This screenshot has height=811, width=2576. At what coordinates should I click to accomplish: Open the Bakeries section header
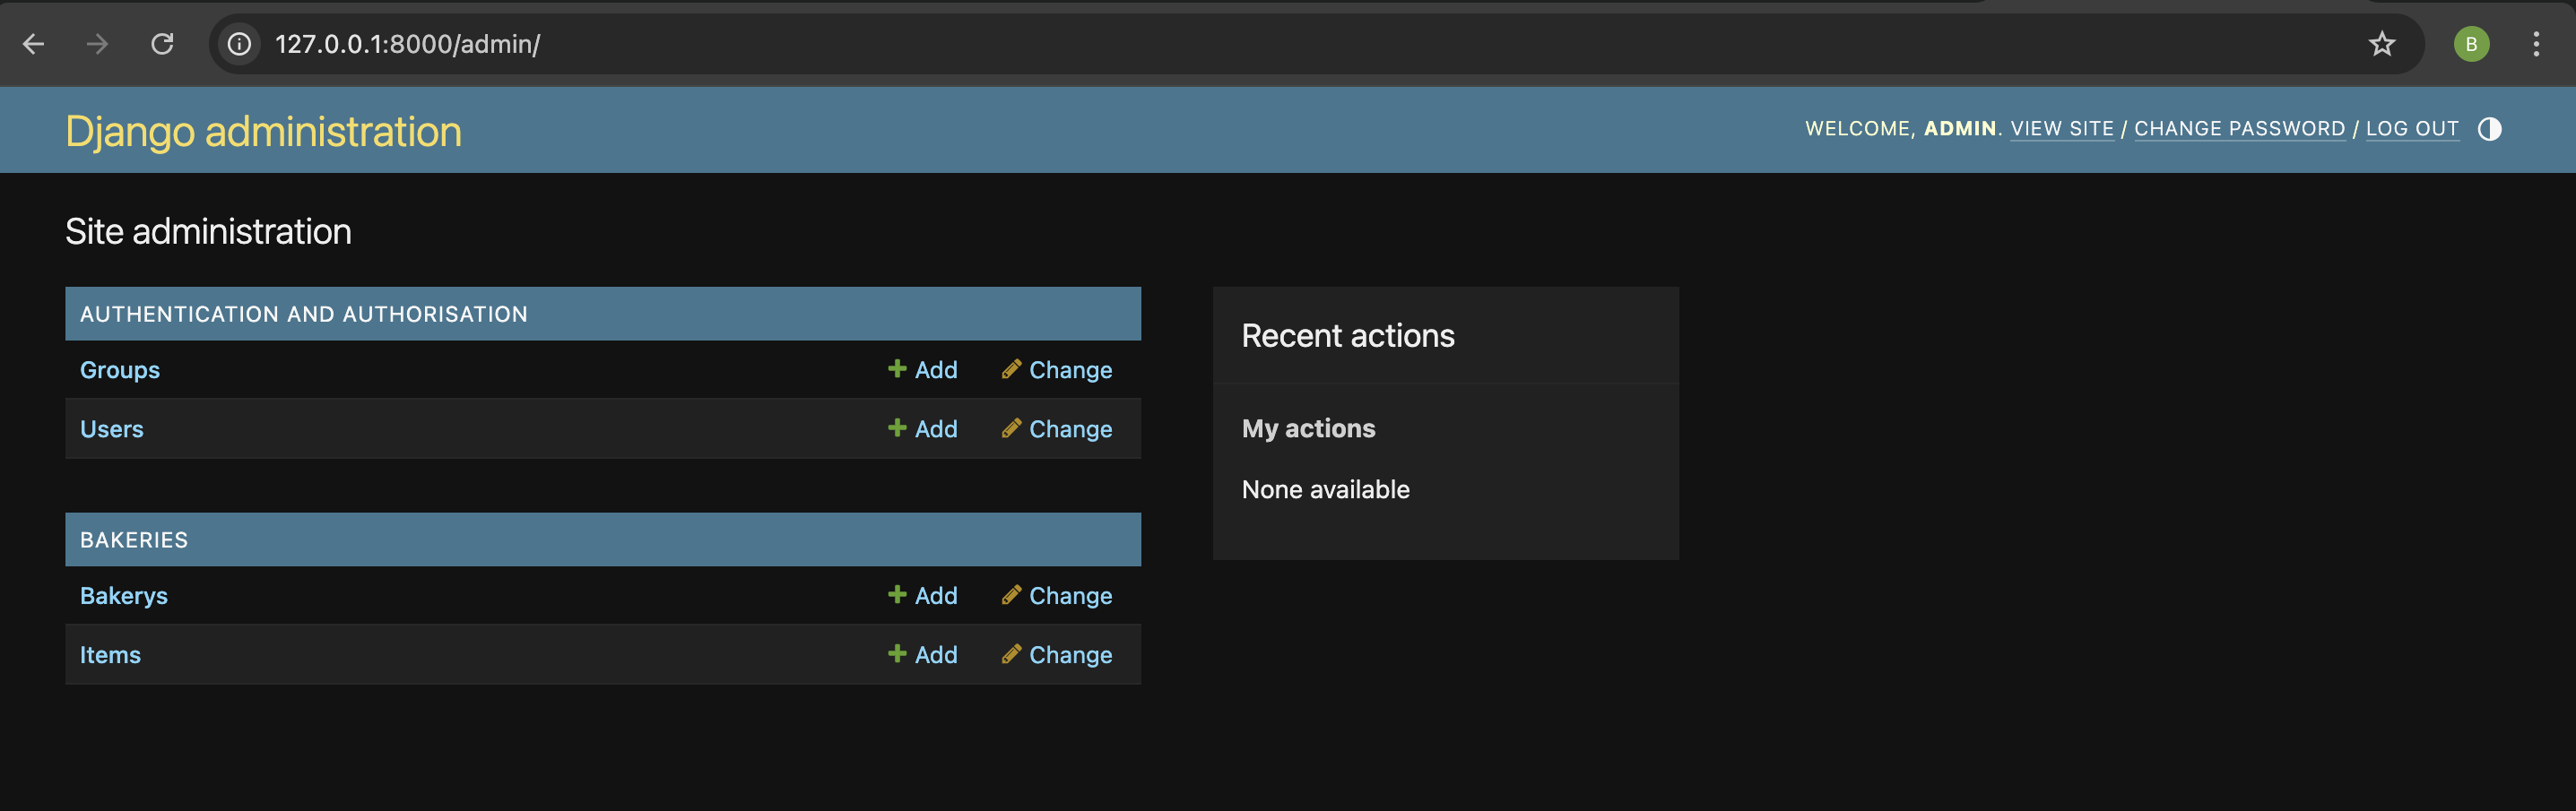tap(134, 540)
